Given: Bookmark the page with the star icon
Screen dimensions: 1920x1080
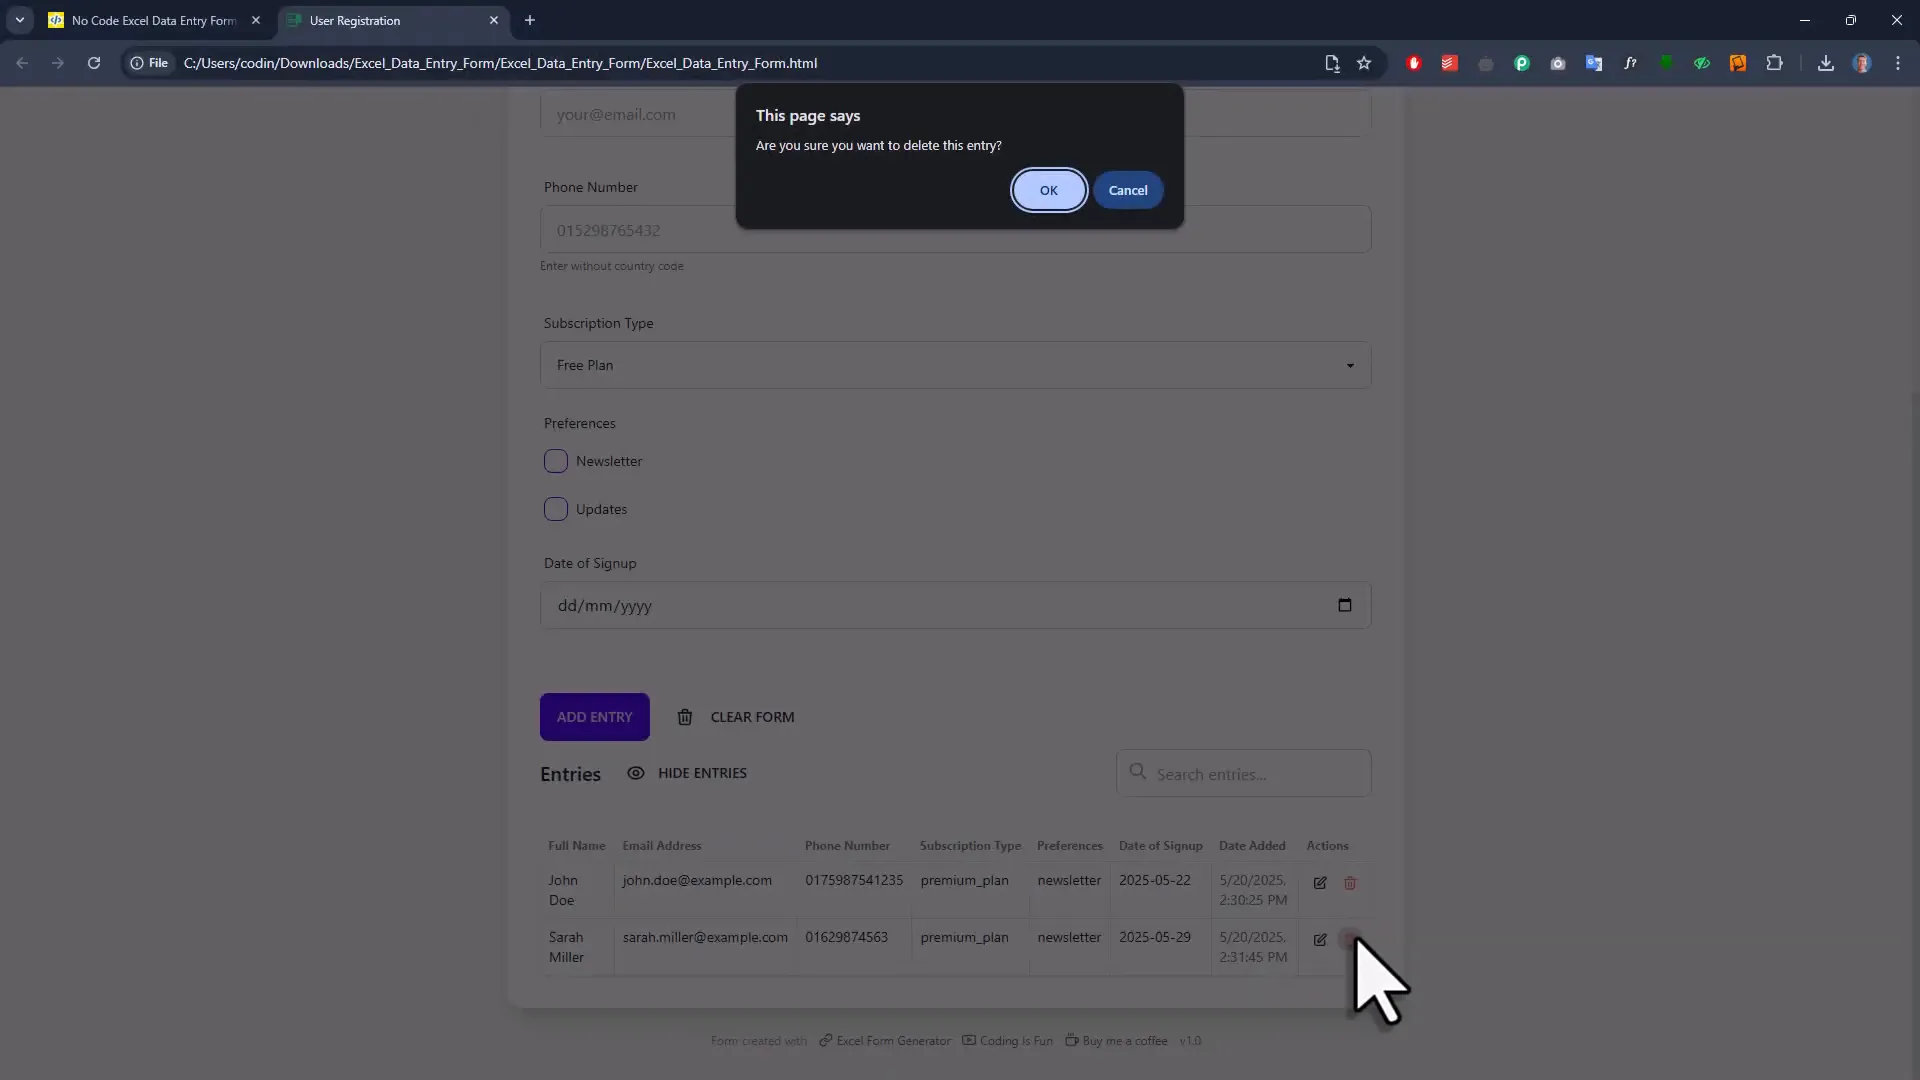Looking at the screenshot, I should pos(1365,62).
